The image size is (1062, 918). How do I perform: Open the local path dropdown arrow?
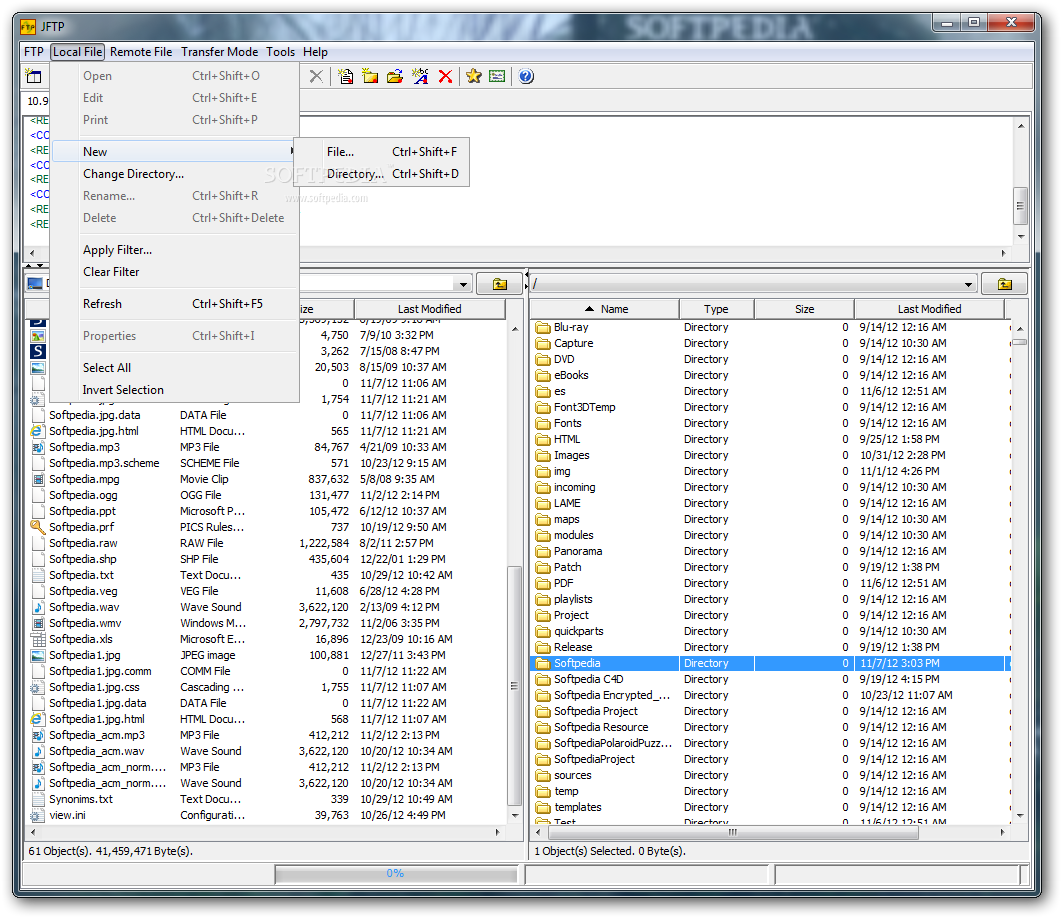(463, 284)
